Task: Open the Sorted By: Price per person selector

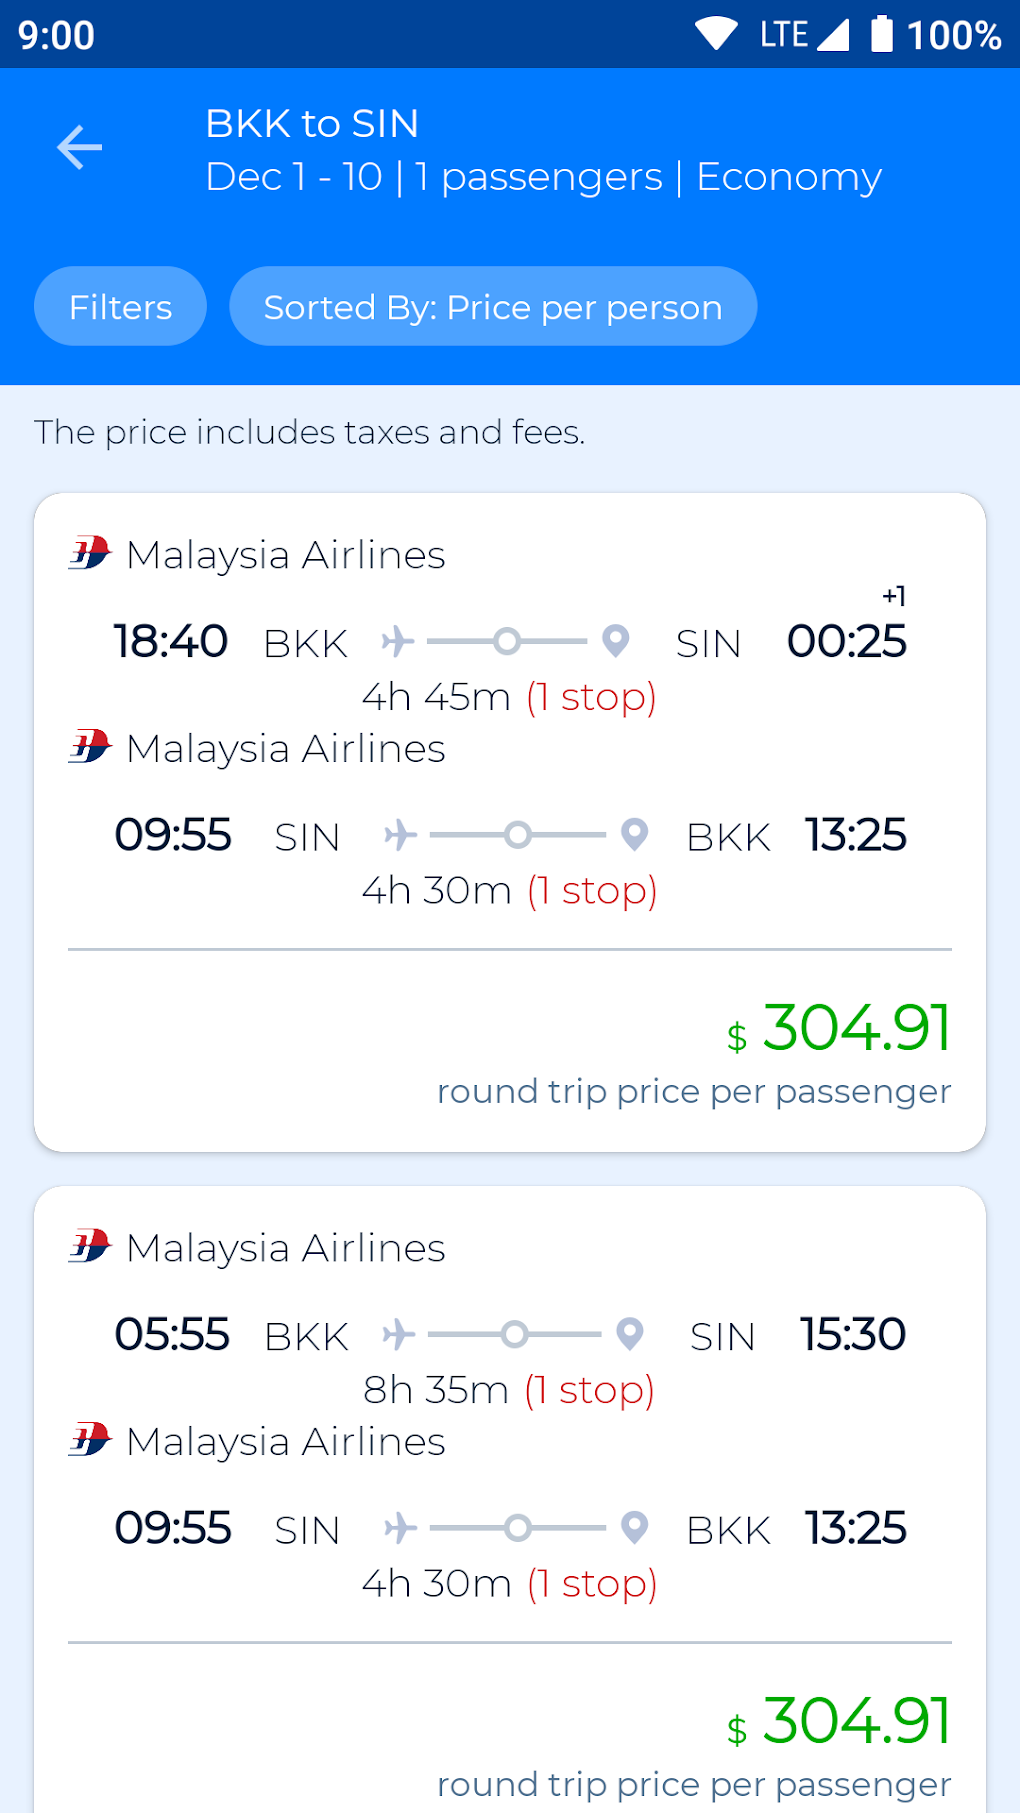Action: tap(492, 307)
